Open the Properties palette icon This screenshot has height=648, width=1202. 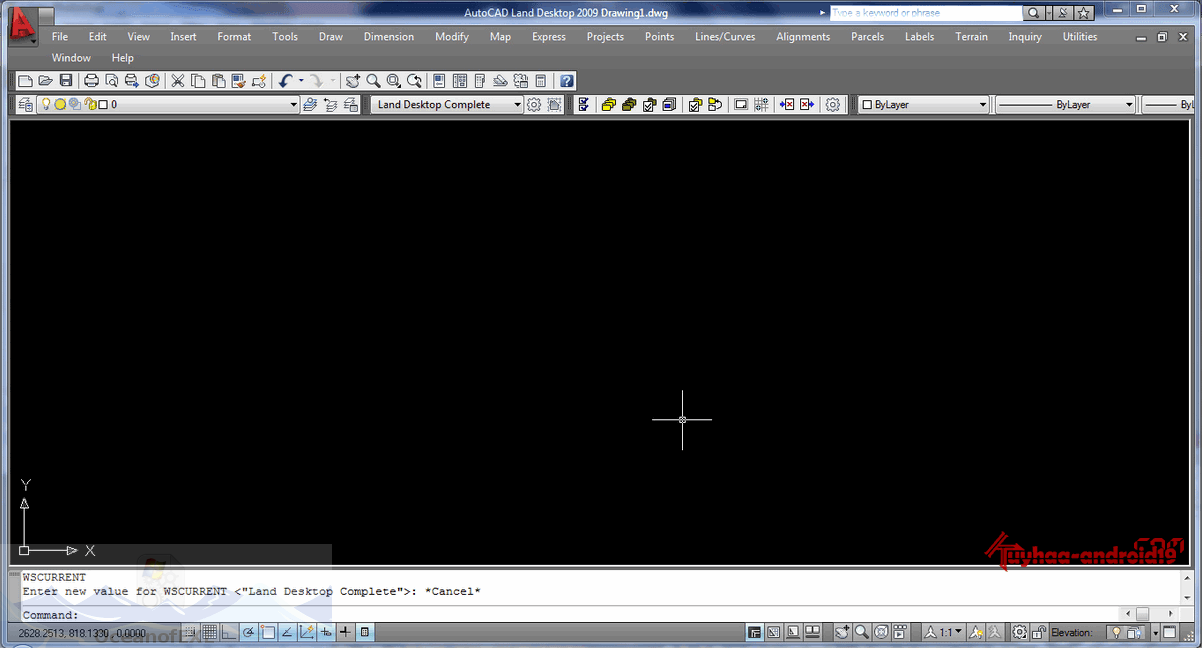point(439,81)
